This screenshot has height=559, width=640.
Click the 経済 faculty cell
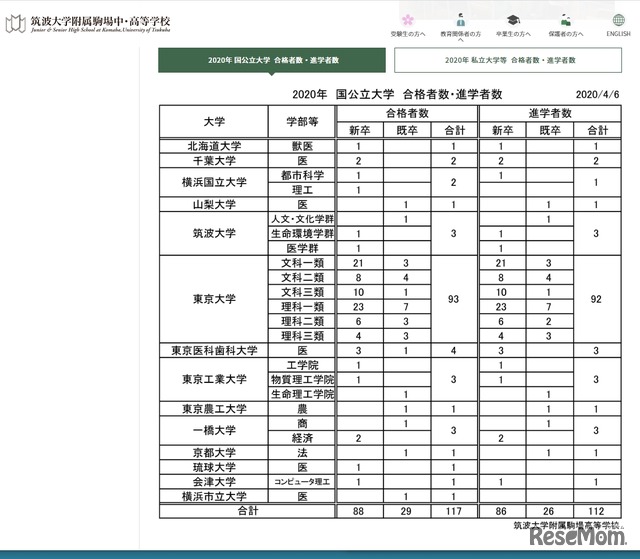coord(302,438)
